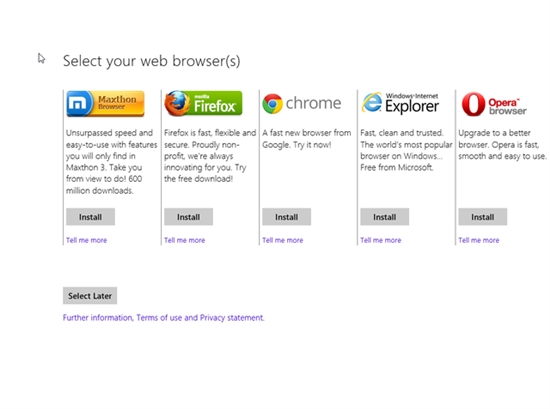
Task: Choose the Select Later button
Action: pos(90,296)
